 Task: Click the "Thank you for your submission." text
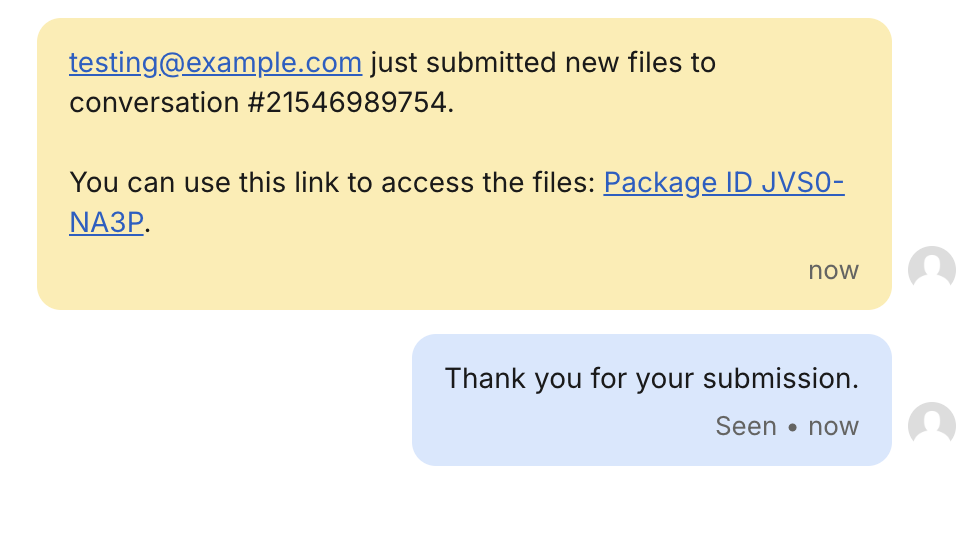tap(651, 379)
